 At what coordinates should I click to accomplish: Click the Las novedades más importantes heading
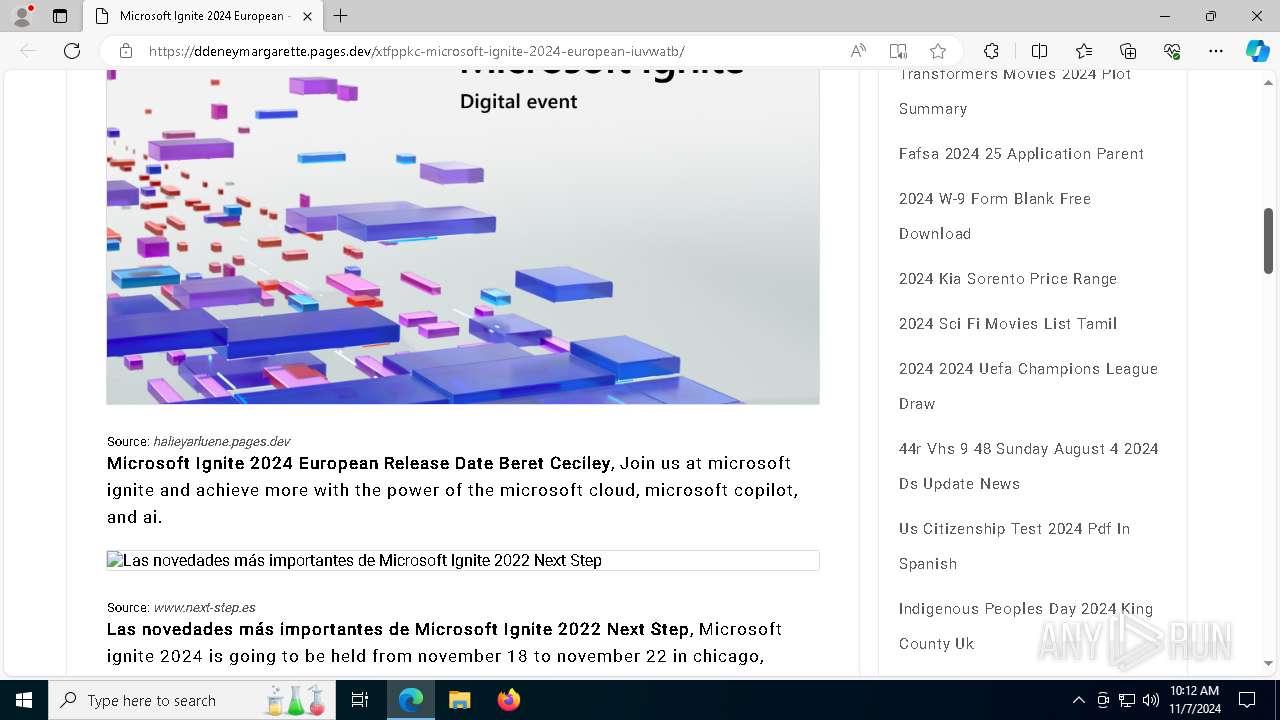(x=398, y=629)
